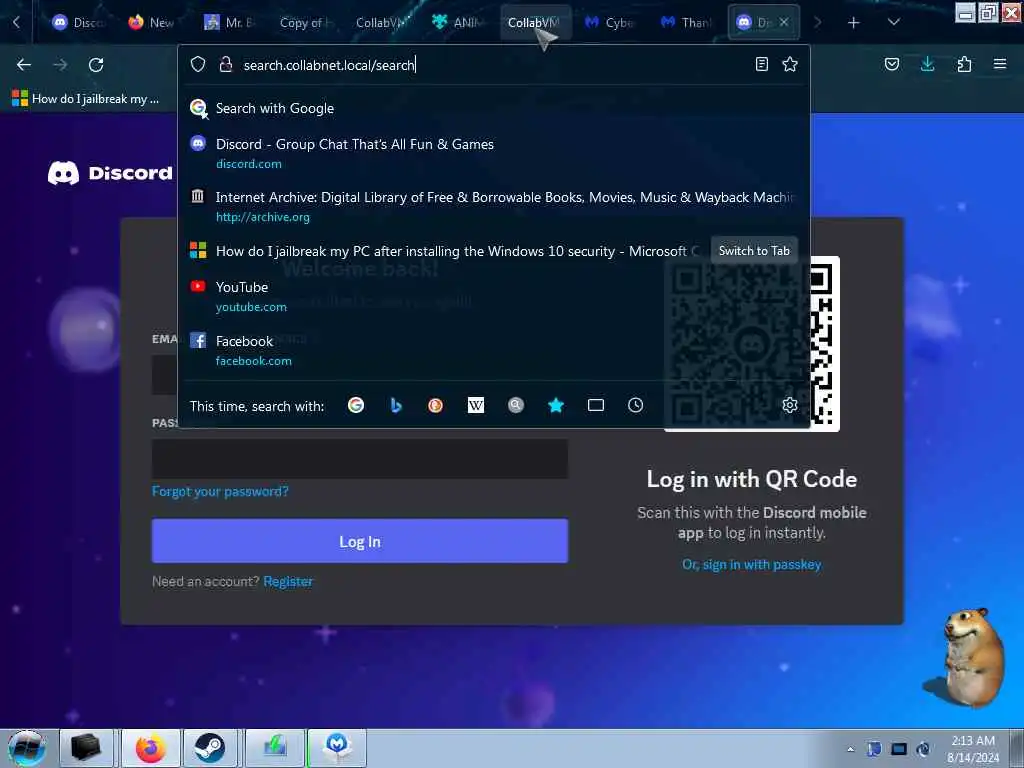
Task: Click the Discord logo on the page
Action: [110, 173]
